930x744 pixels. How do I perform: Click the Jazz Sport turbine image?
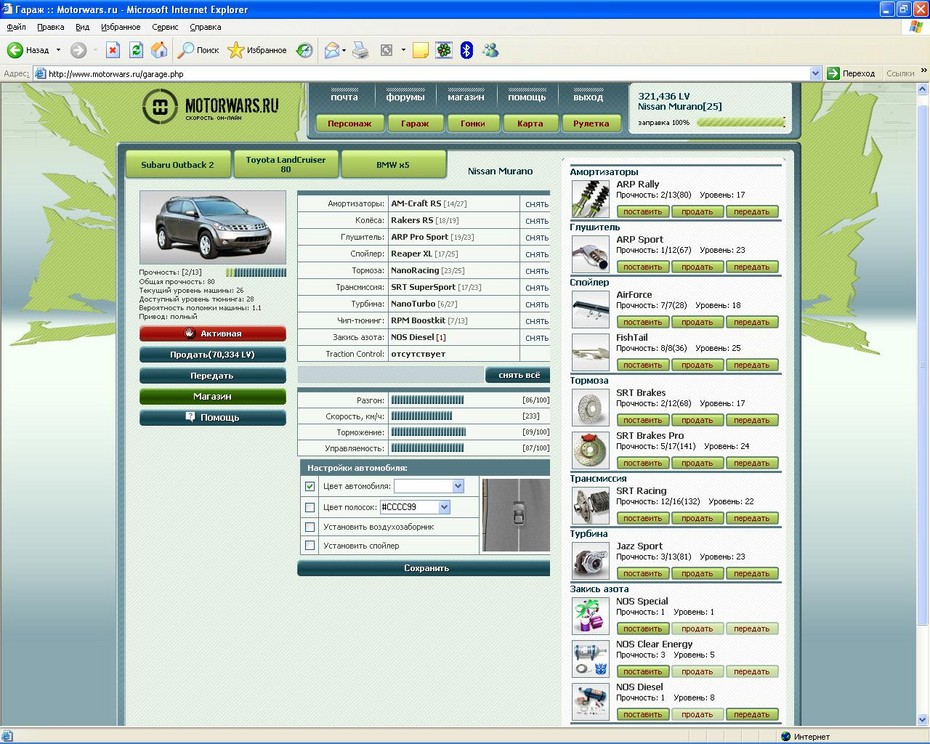pos(590,561)
